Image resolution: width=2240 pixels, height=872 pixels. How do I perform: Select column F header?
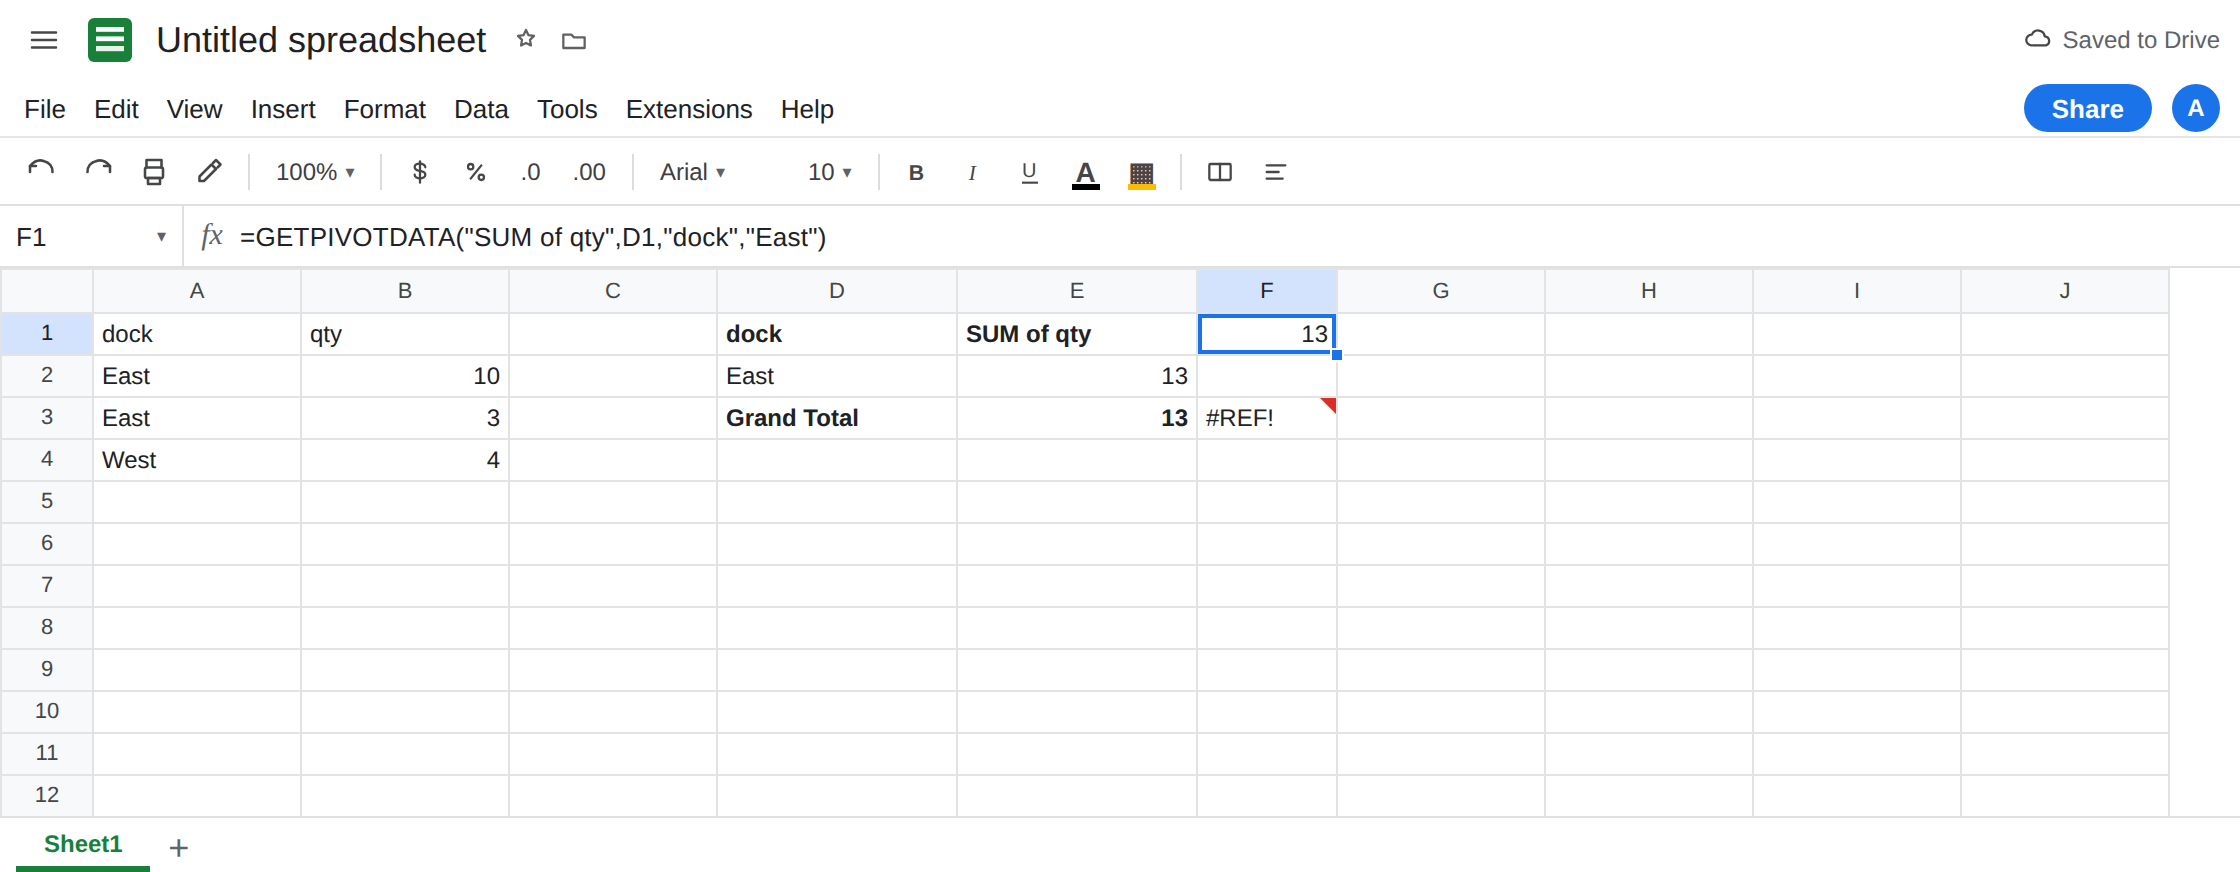pos(1267,291)
